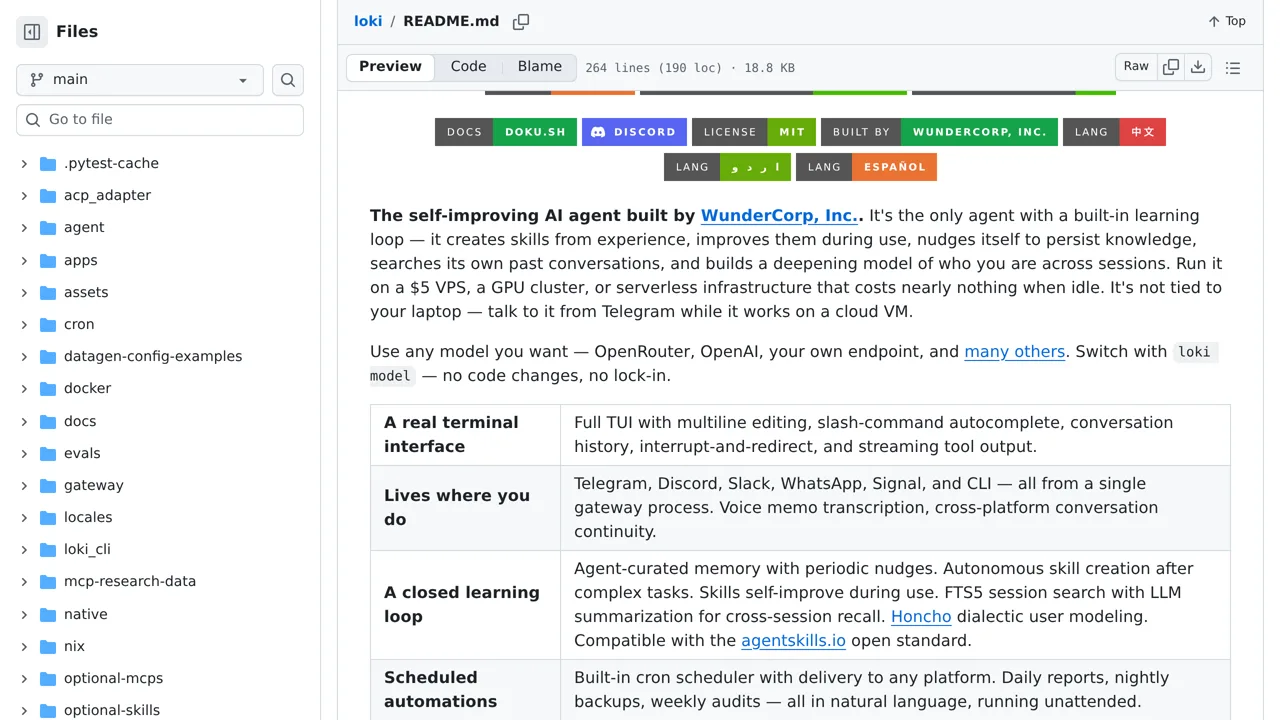Collapse the file tree side panel icon
This screenshot has width=1280, height=720.
(x=32, y=32)
